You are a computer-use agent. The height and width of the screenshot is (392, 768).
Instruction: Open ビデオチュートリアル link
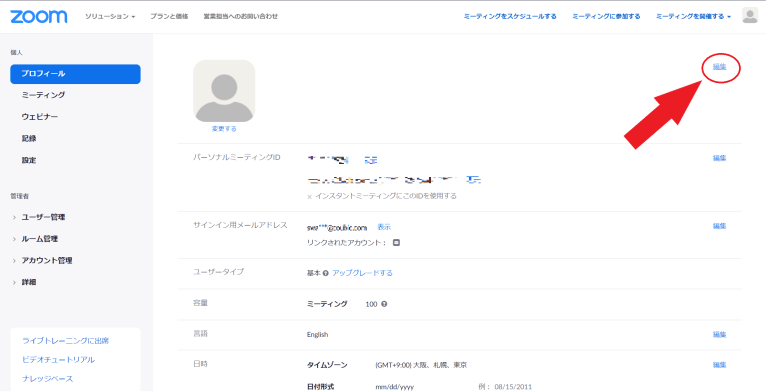58,360
